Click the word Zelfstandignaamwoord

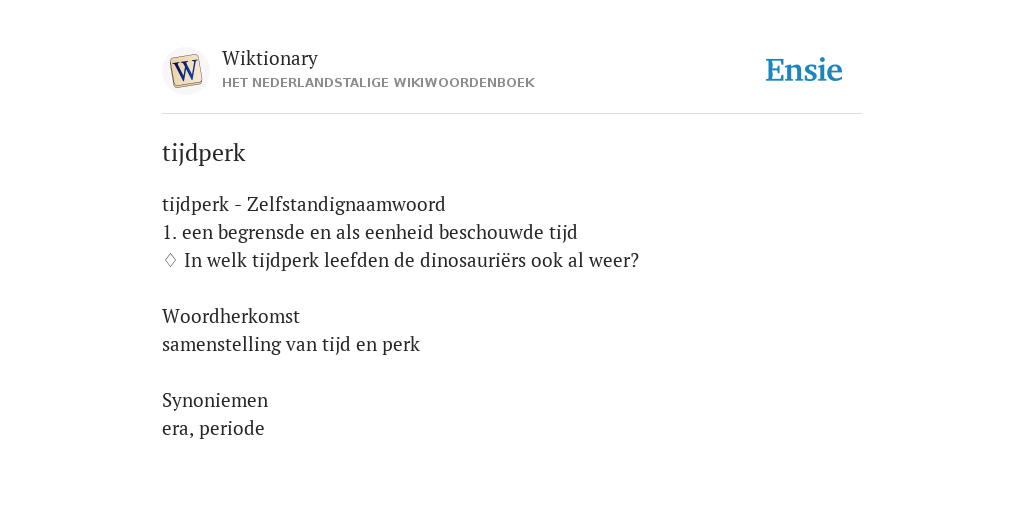point(346,204)
